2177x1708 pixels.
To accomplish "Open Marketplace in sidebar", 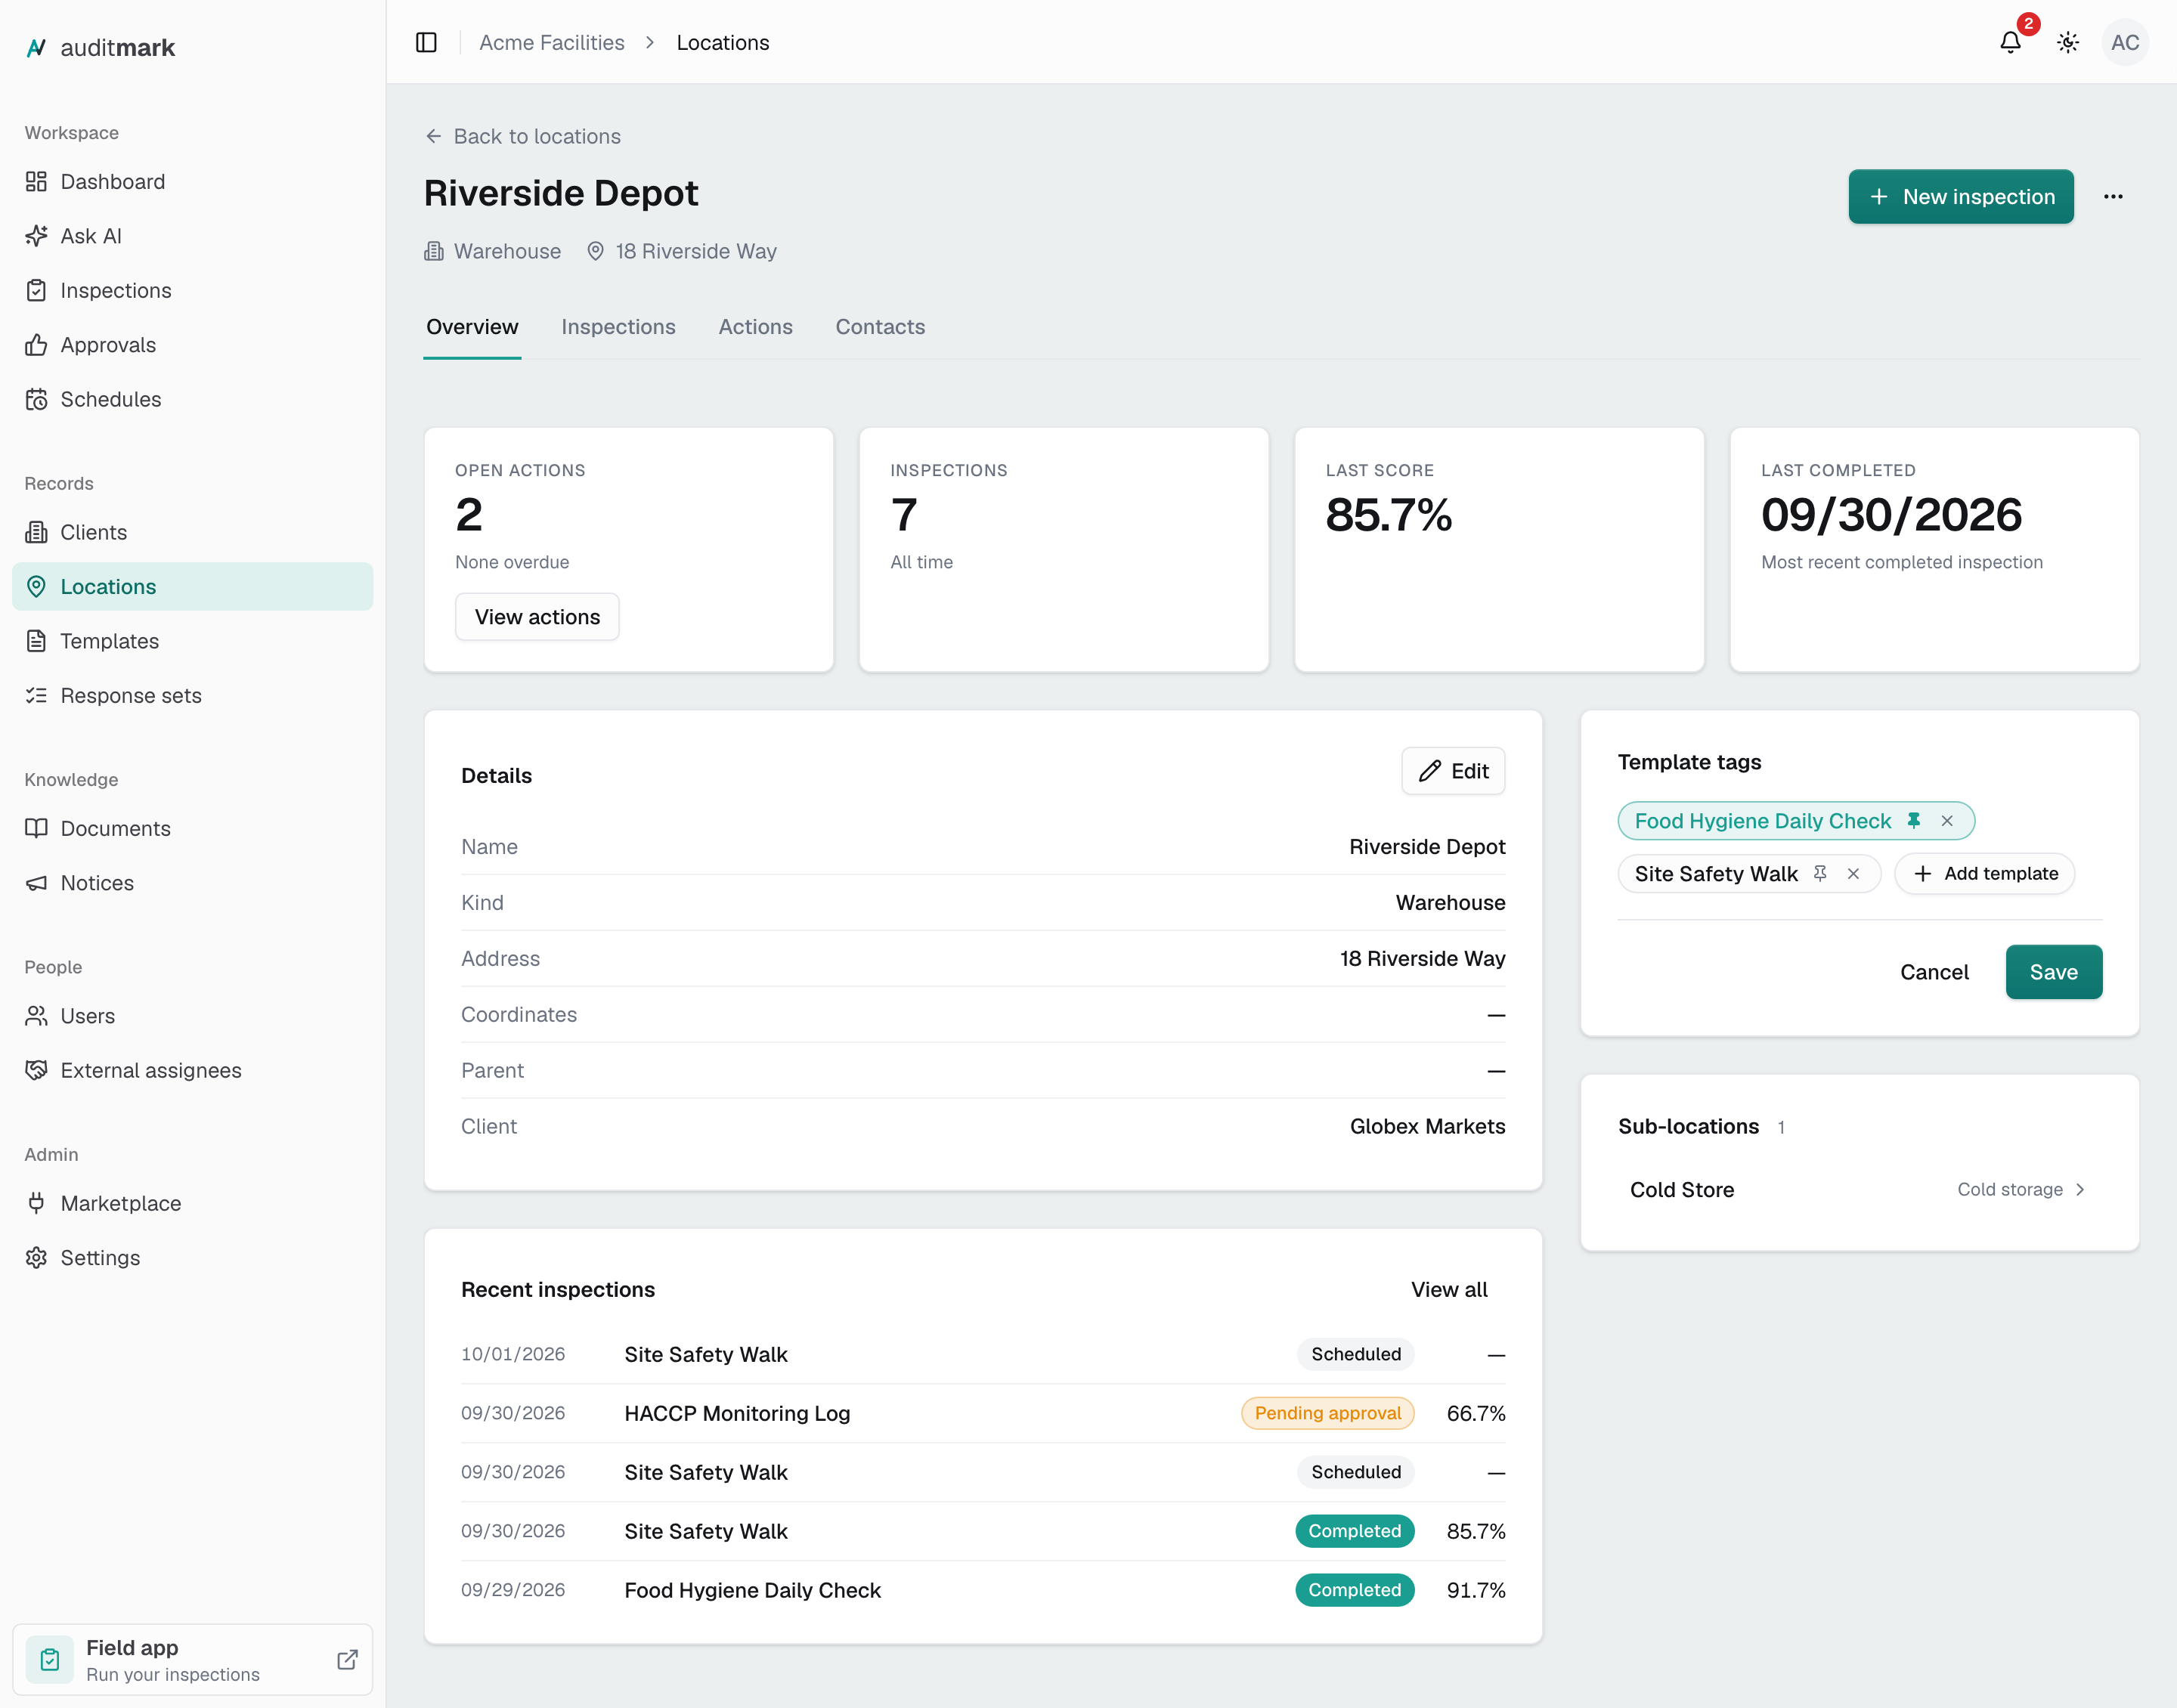I will coord(192,1203).
